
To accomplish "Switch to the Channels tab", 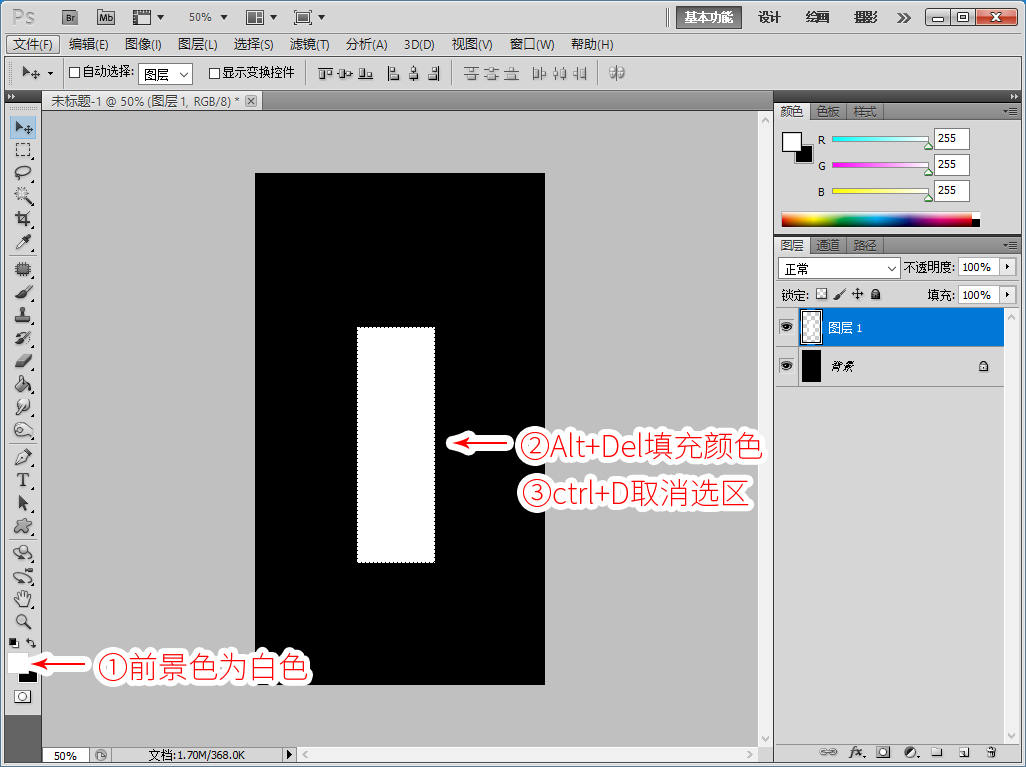I will point(828,245).
